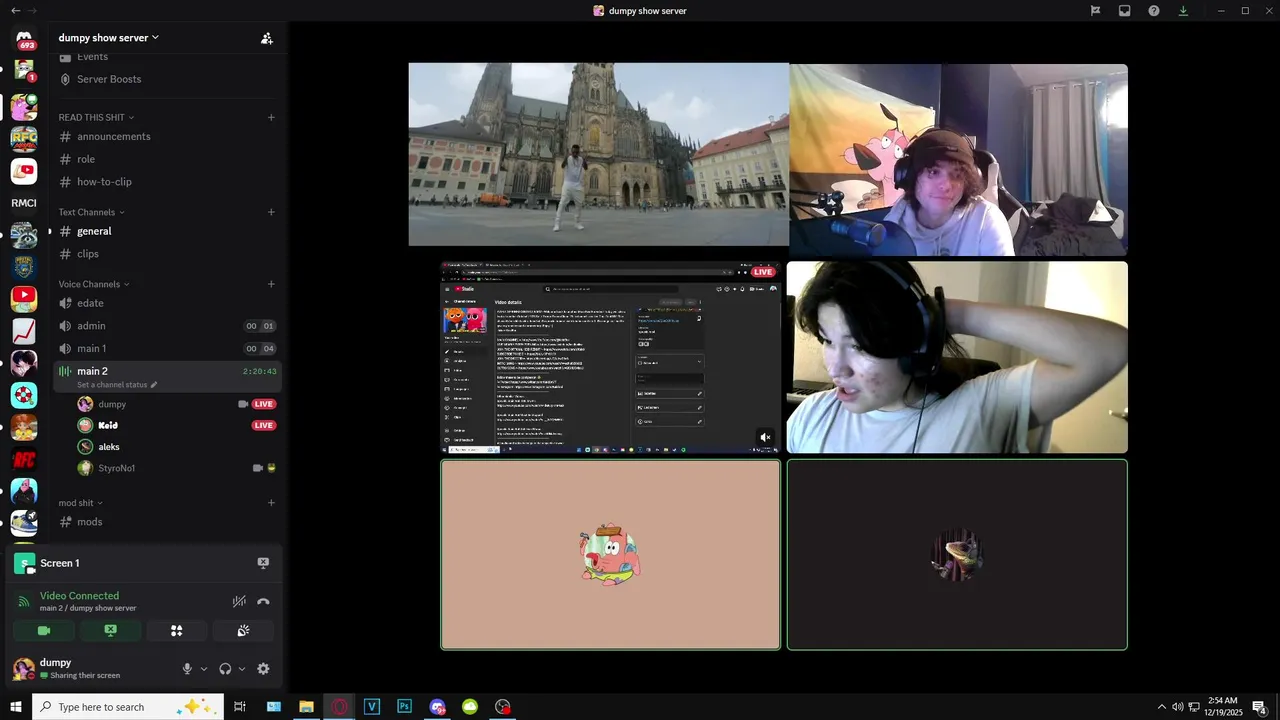Focus the Prague cathedral video tile
The height and width of the screenshot is (720, 1280).
point(598,154)
